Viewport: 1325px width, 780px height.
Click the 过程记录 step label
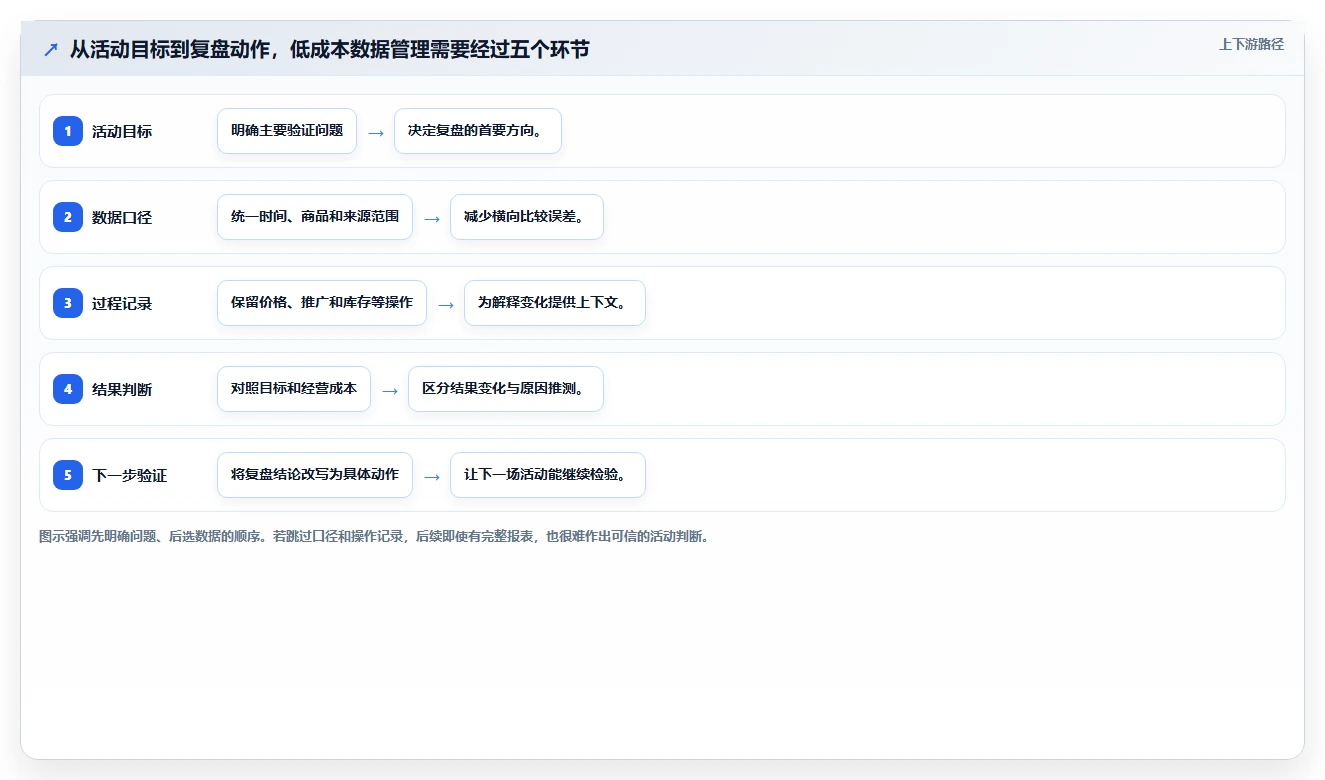(122, 303)
